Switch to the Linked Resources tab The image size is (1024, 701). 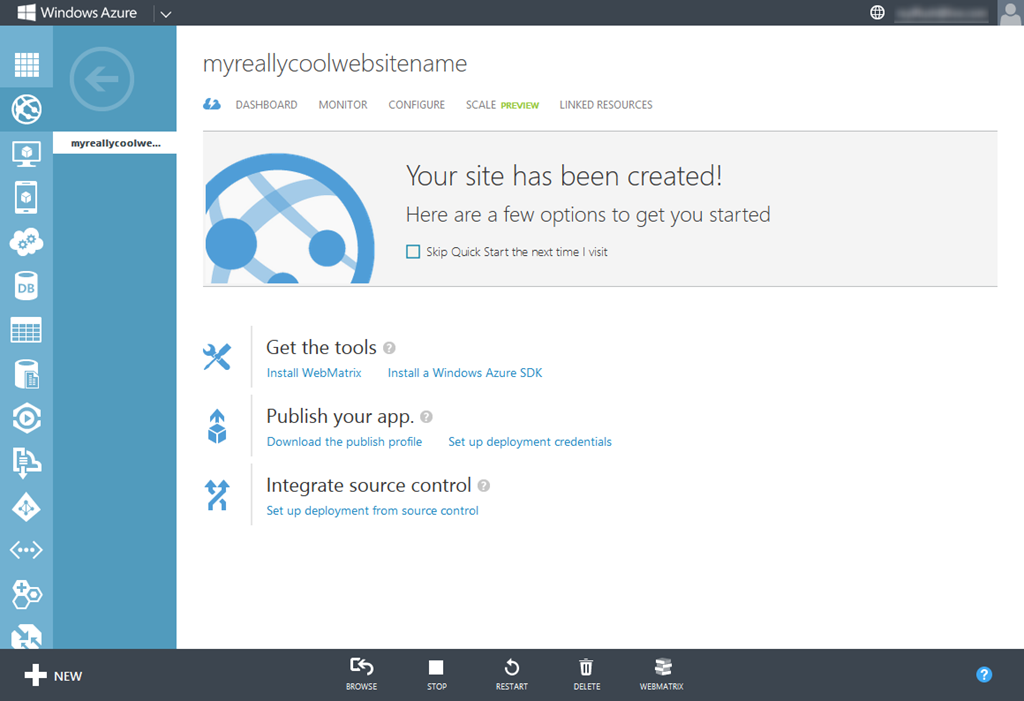click(x=606, y=105)
